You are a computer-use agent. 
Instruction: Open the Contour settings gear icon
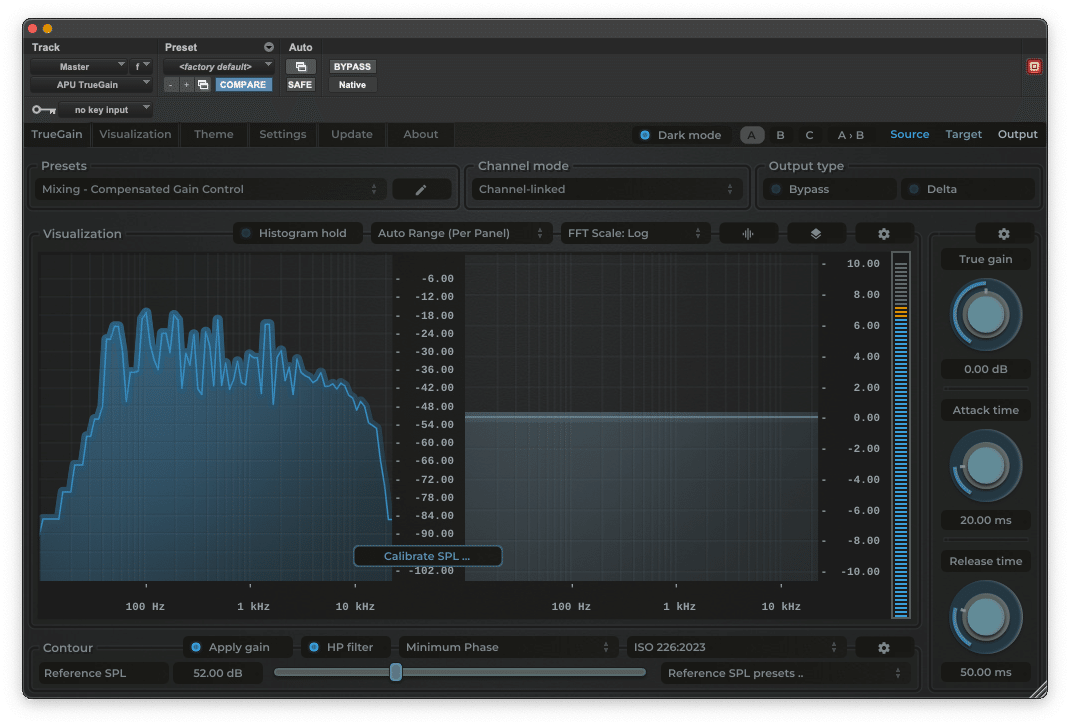(884, 647)
